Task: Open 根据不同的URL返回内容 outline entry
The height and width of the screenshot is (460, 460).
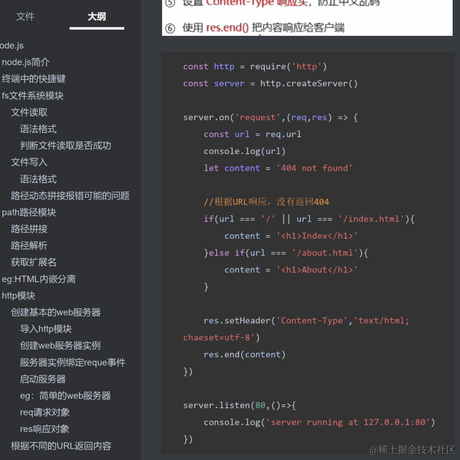Action: tap(61, 446)
